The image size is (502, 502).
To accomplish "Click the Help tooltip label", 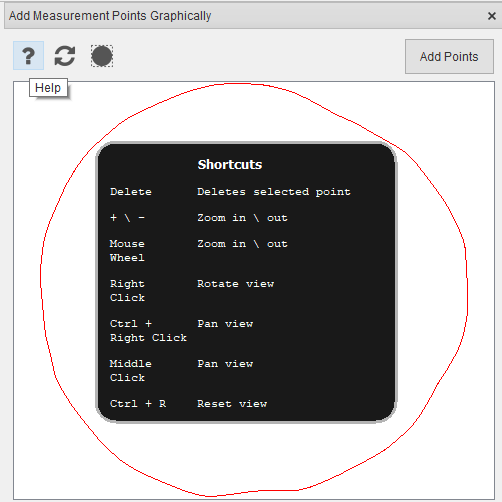I will coord(48,88).
